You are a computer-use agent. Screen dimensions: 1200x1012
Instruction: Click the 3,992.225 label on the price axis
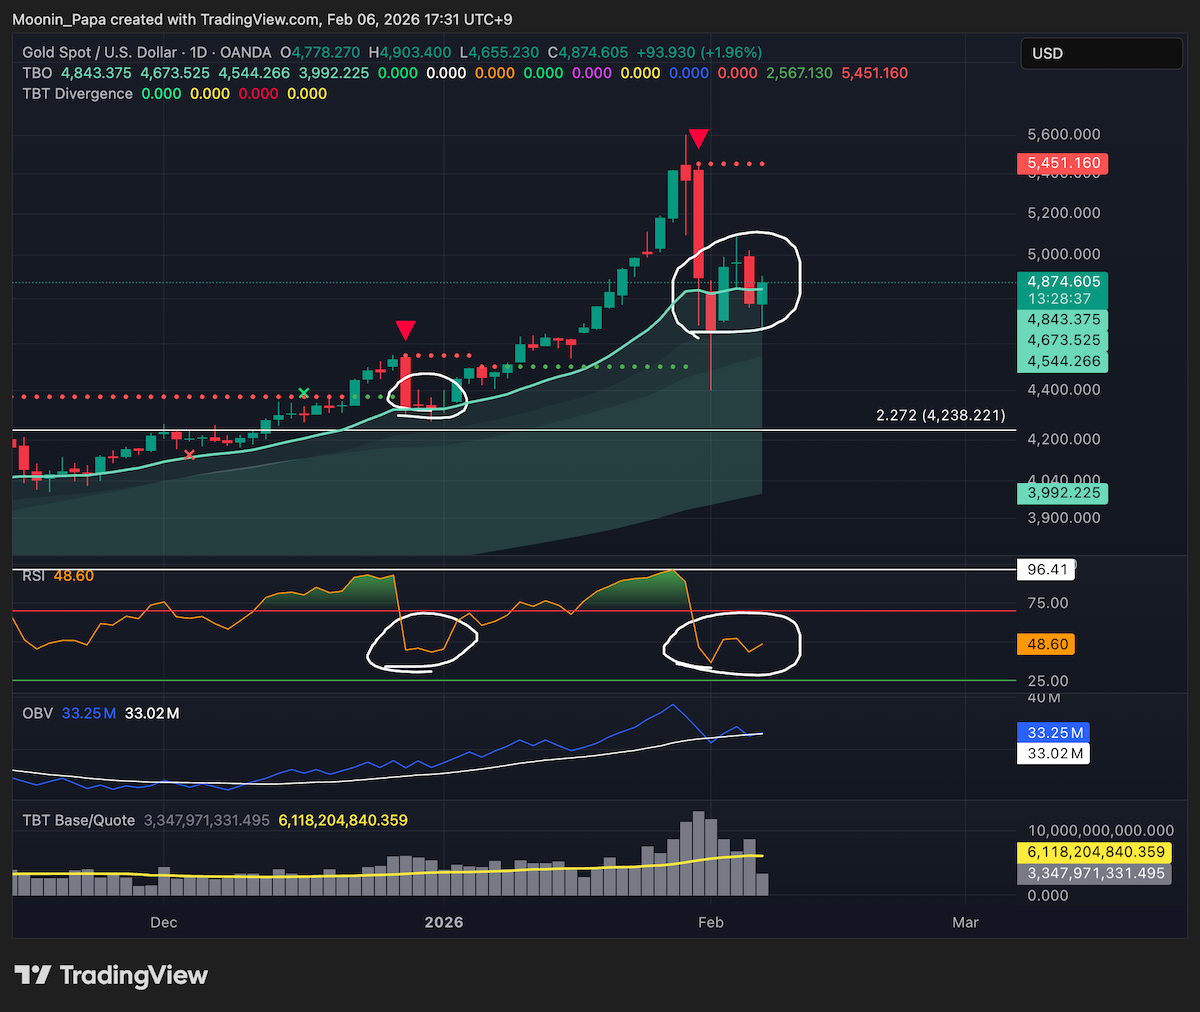1062,493
